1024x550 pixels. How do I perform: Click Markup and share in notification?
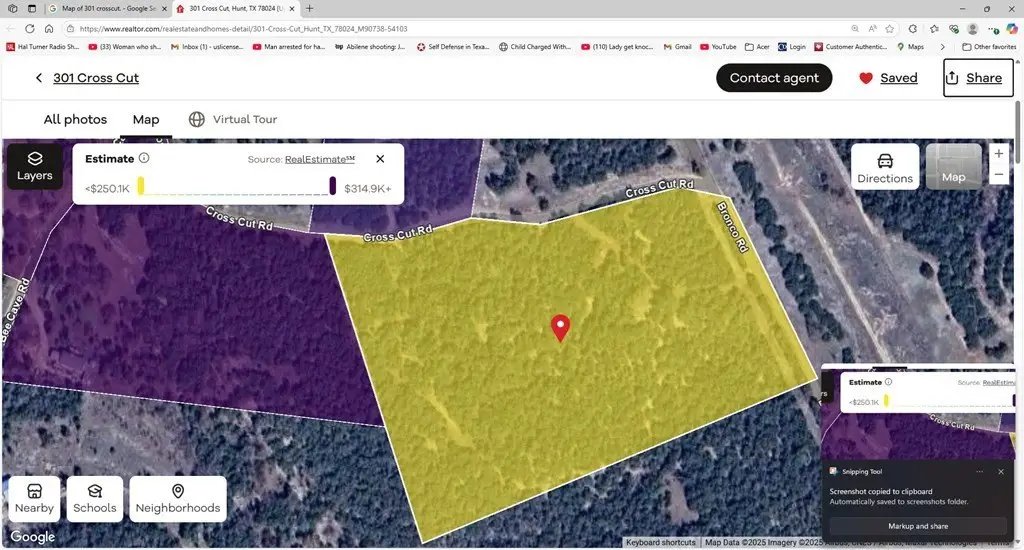point(917,526)
